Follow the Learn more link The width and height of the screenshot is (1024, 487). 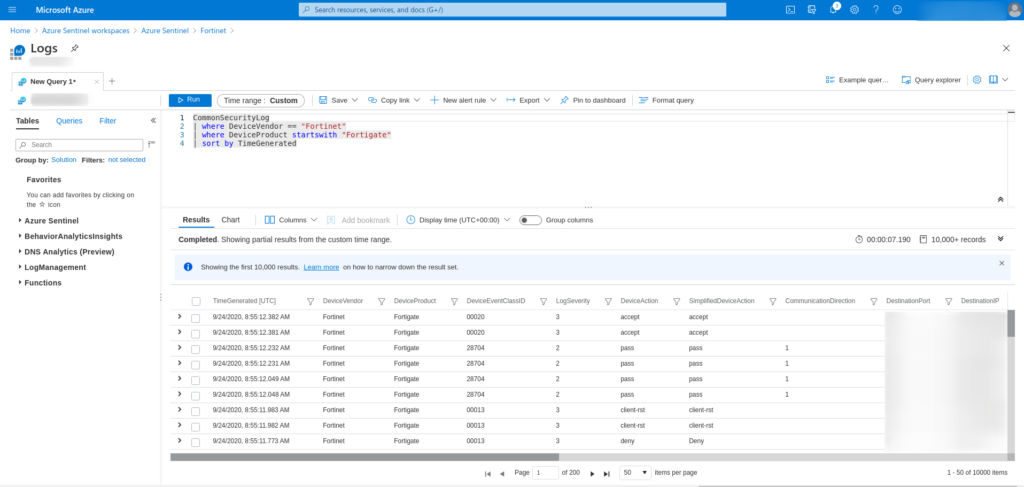321,267
